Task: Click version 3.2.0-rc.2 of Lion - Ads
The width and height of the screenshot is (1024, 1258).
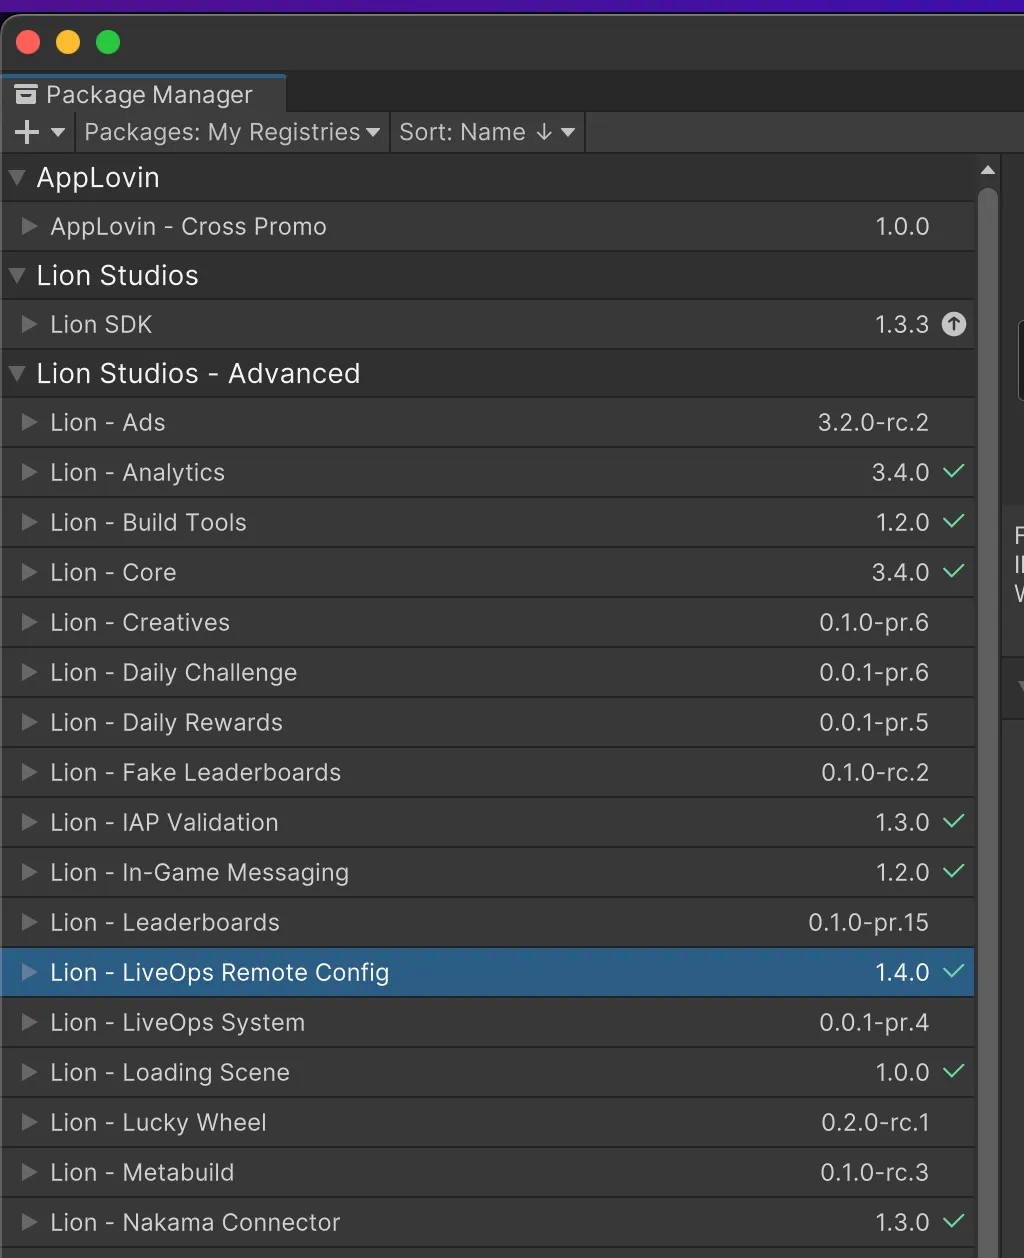Action: click(x=874, y=423)
